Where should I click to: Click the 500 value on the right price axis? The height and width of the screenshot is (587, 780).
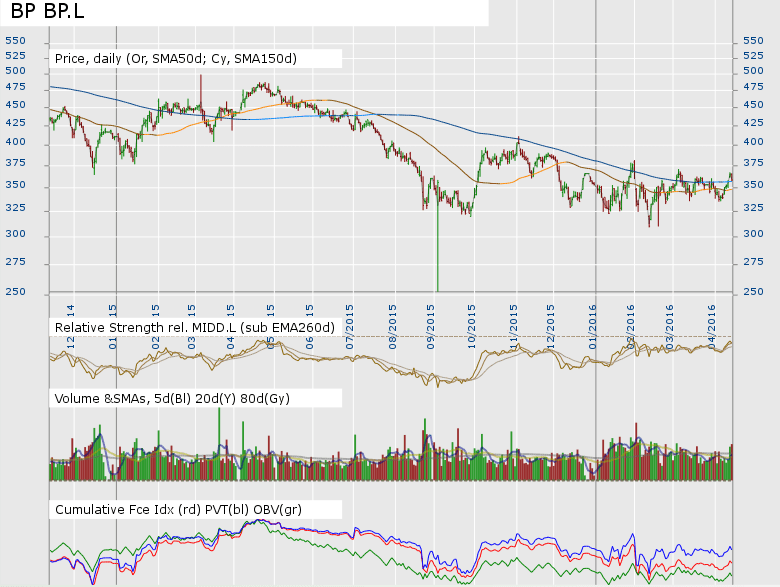point(753,71)
